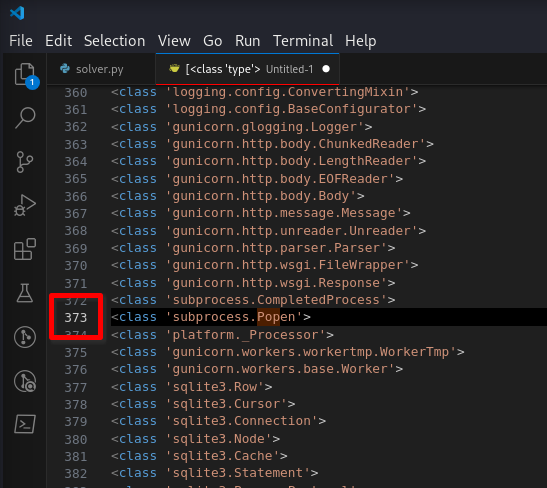Open the search-with-branch icon in sidebar
The image size is (547, 488).
click(25, 381)
